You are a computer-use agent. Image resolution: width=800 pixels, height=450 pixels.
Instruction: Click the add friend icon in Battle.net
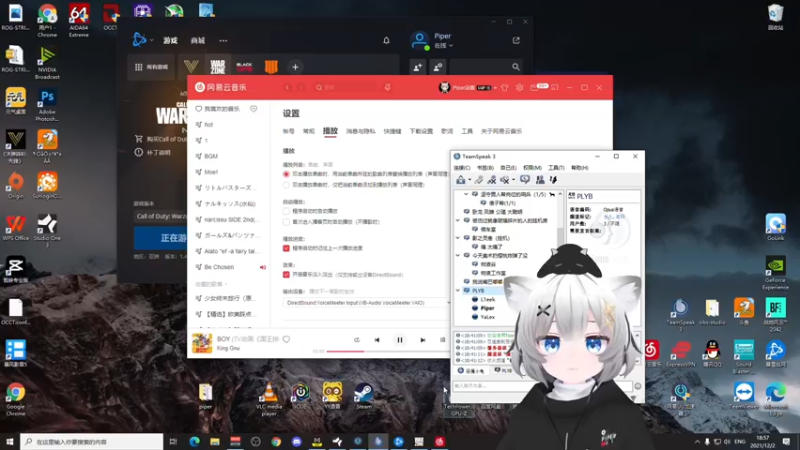pyautogui.click(x=417, y=67)
